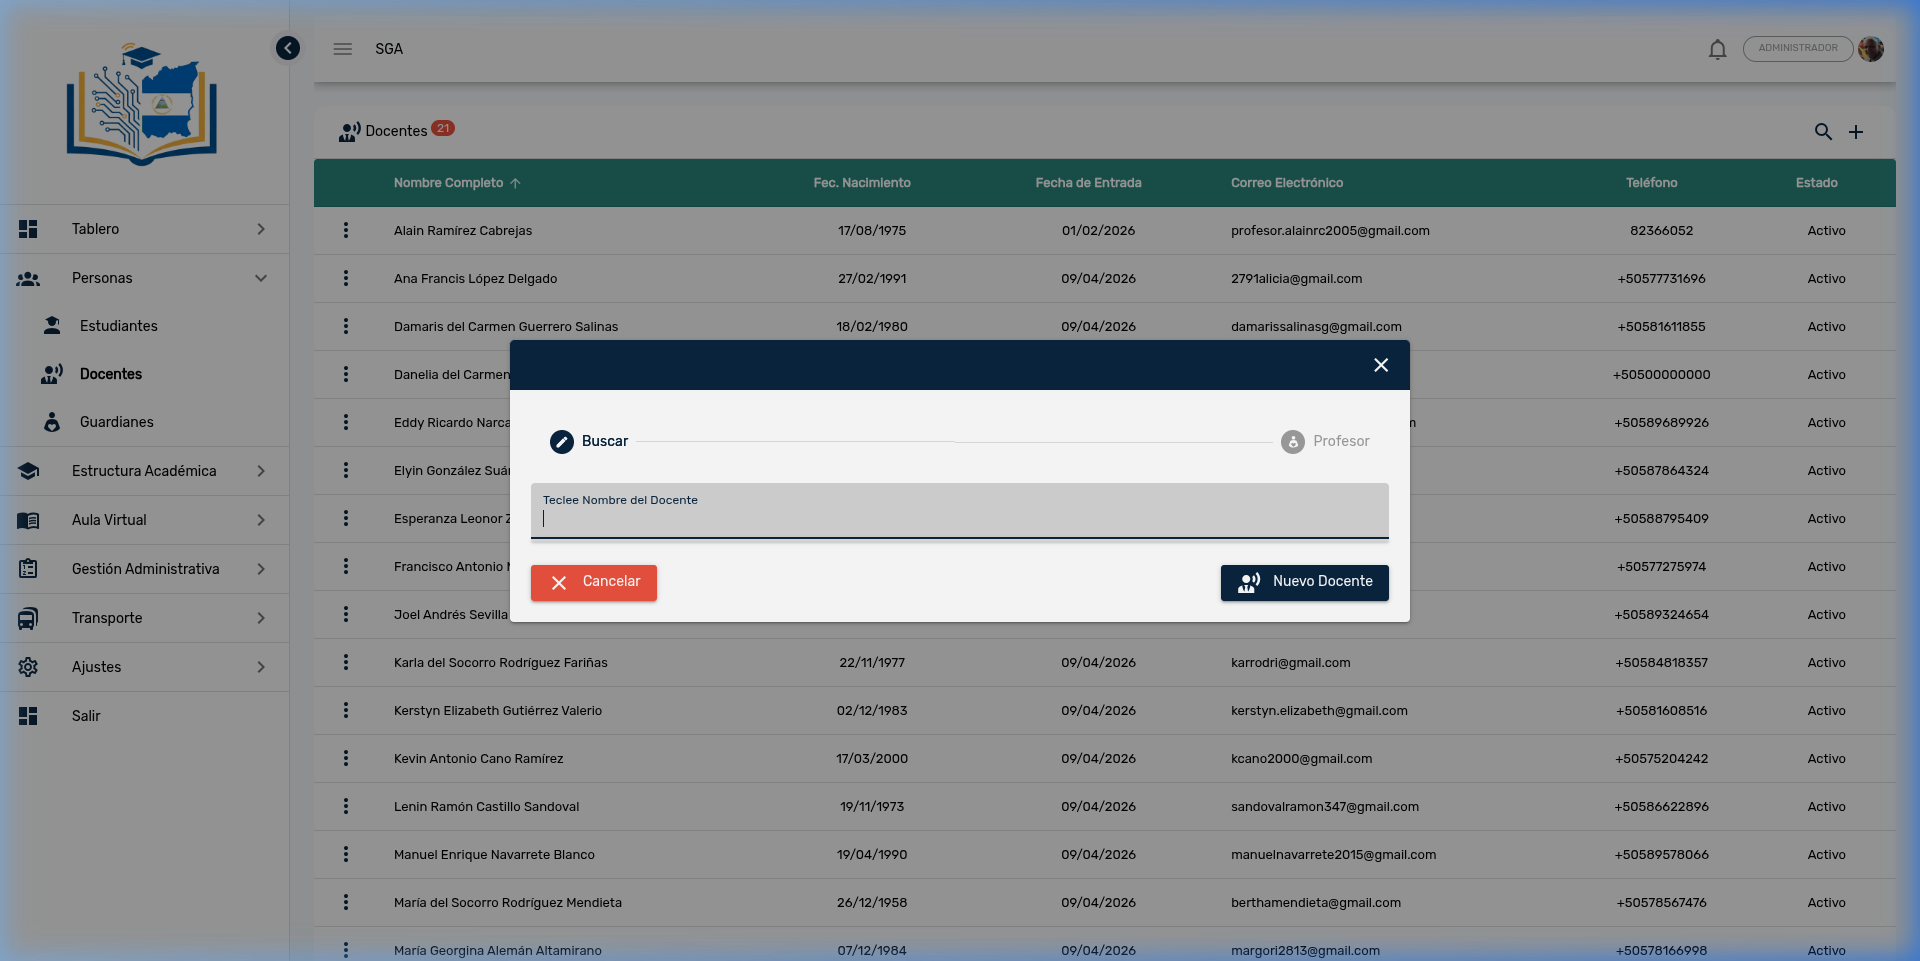Click the search magnifier icon above table
This screenshot has width=1920, height=961.
1823,132
